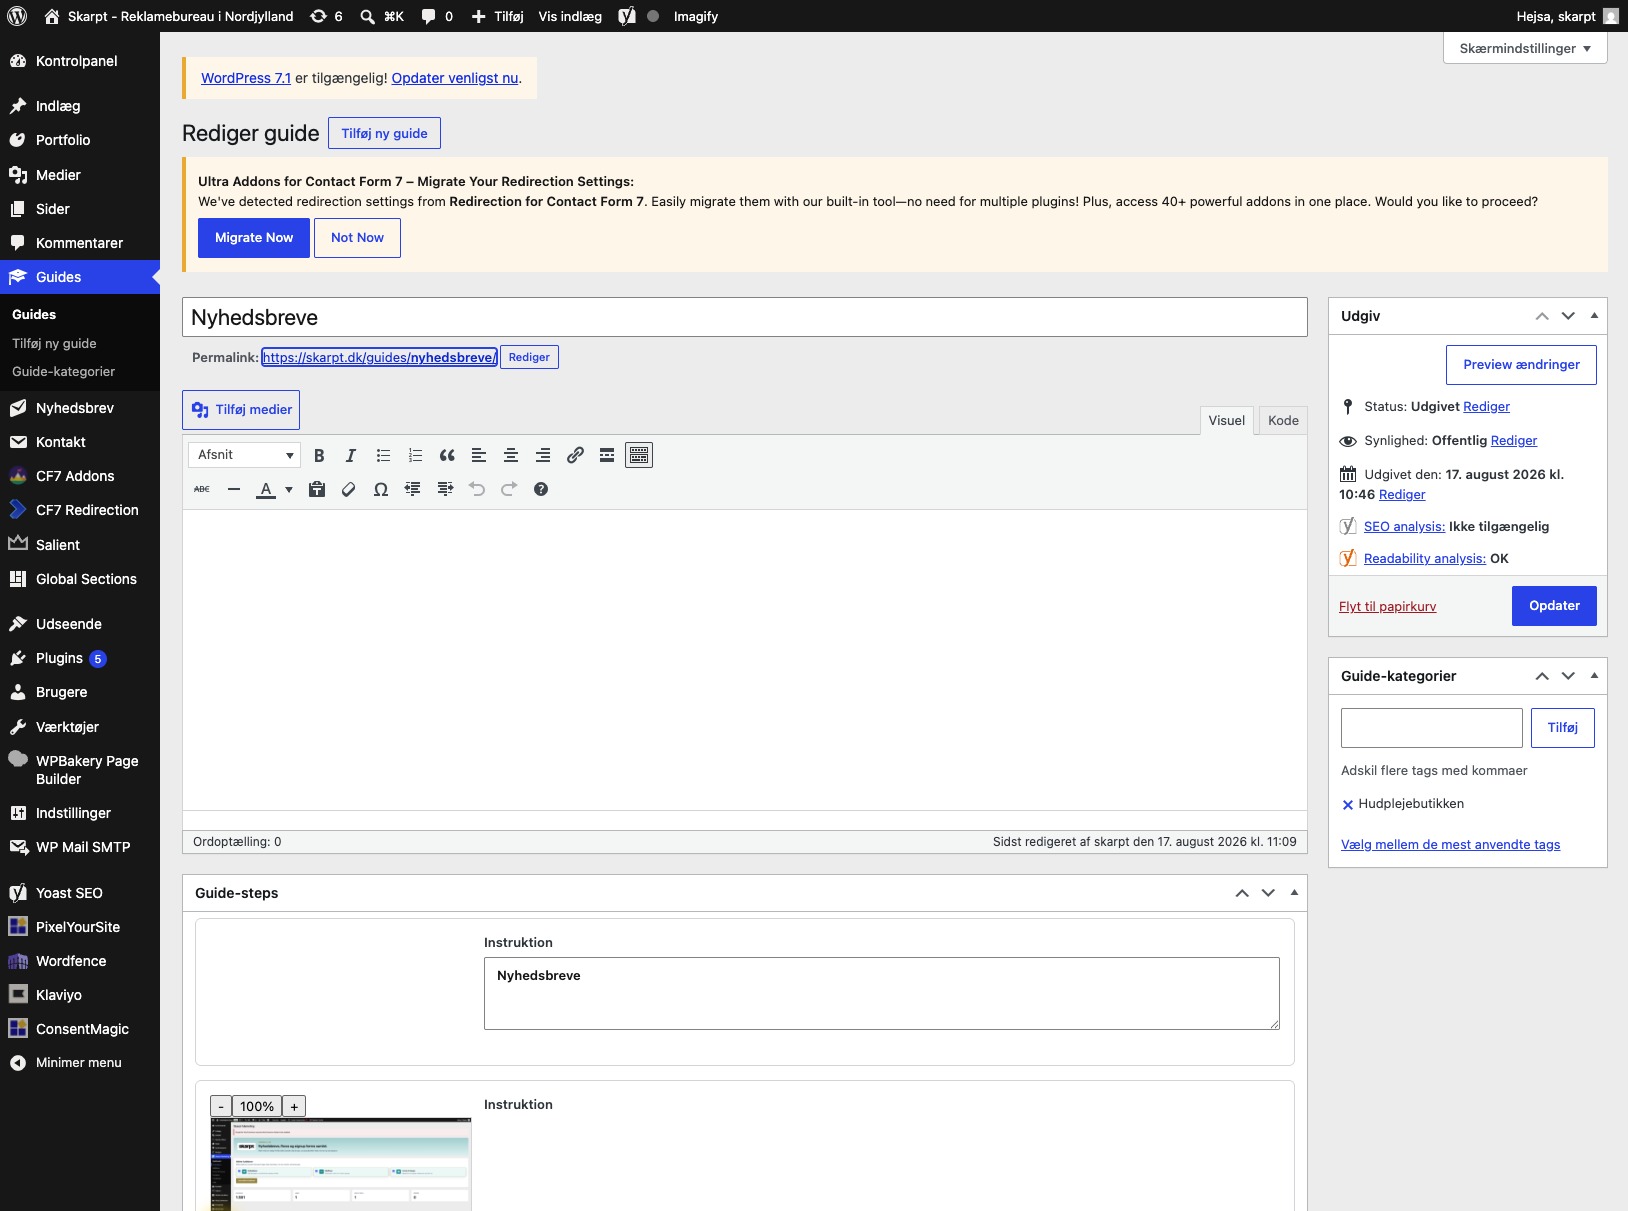Open keyboard shortcuts help icon

coord(541,489)
